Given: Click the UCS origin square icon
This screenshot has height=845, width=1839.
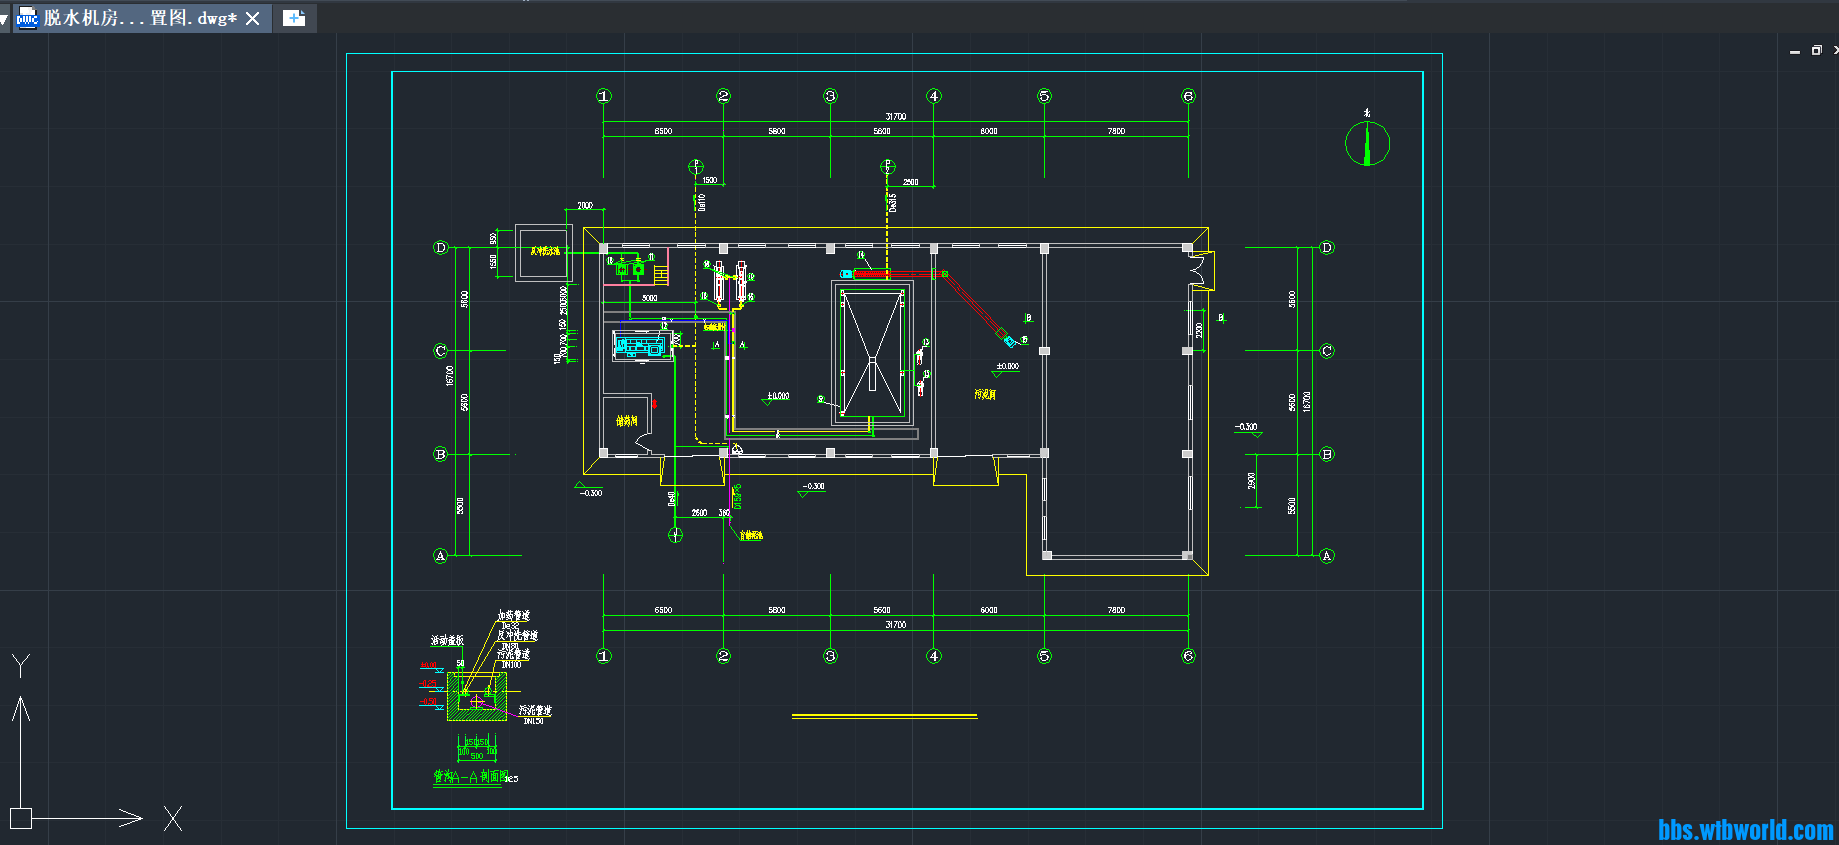Looking at the screenshot, I should [21, 818].
